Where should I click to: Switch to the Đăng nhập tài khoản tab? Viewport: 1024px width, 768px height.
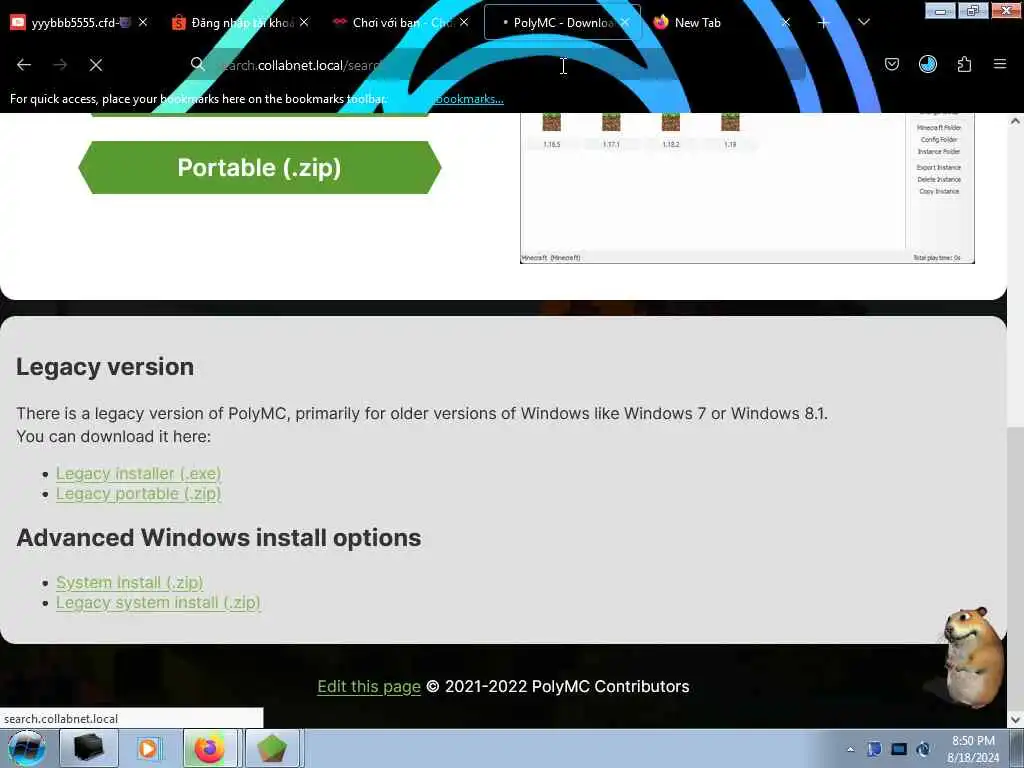click(x=240, y=22)
